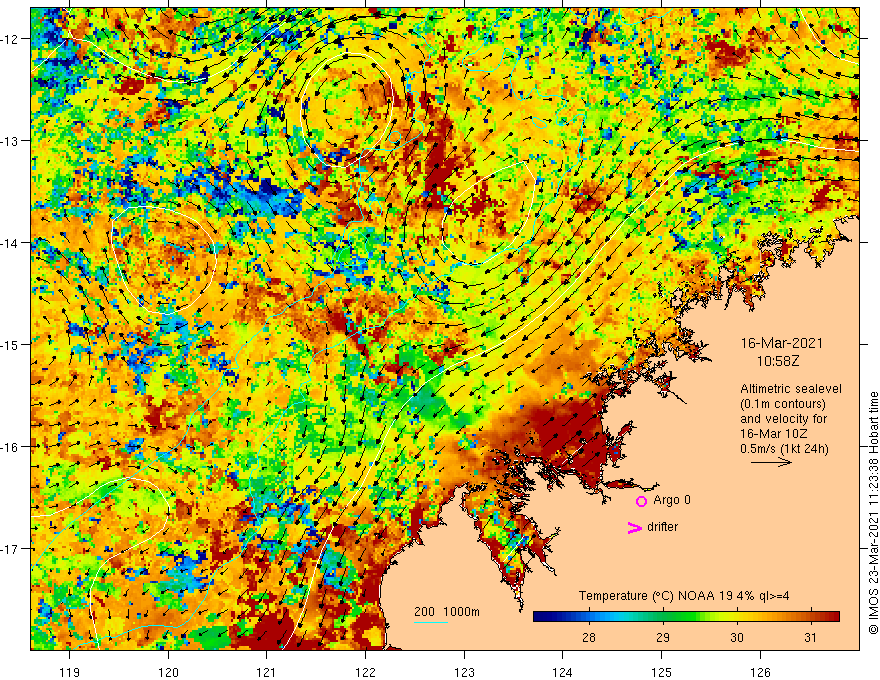Screen dimensions: 880x680
Task: Click the cyan 200 1000m depth contour line sample
Action: (430, 622)
